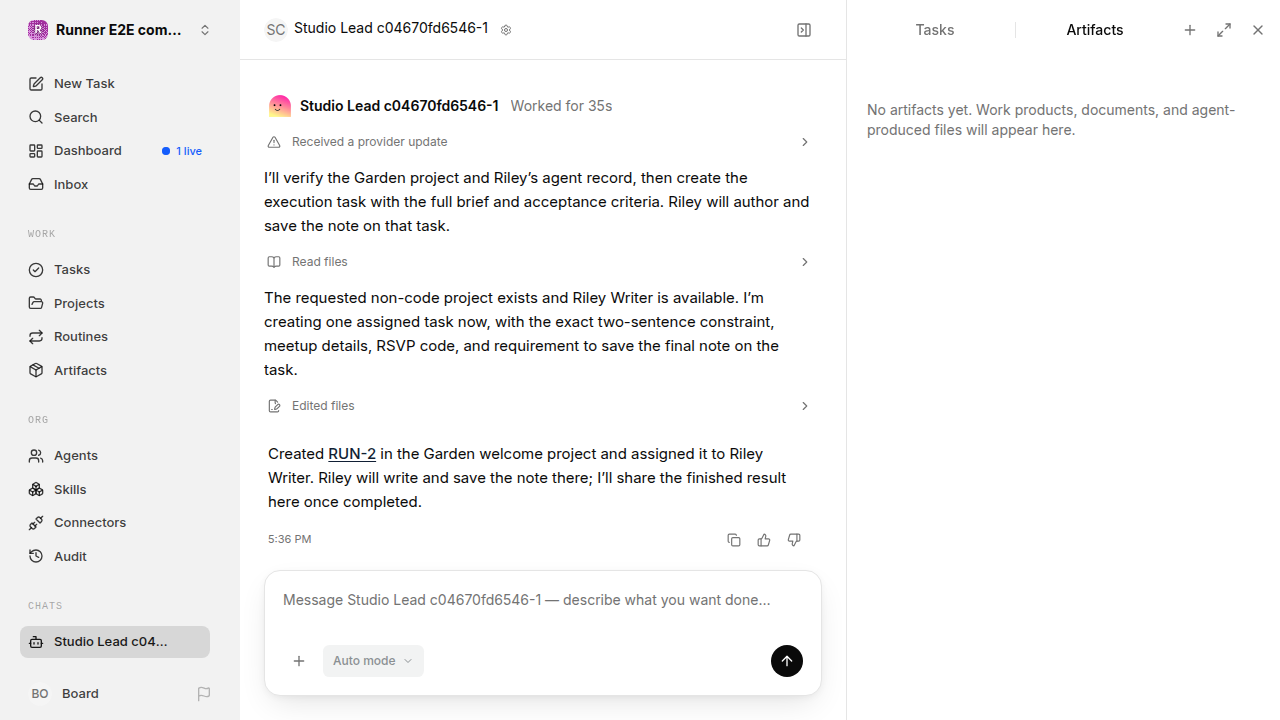
Task: Open the Agents page
Action: pyautogui.click(x=115, y=456)
